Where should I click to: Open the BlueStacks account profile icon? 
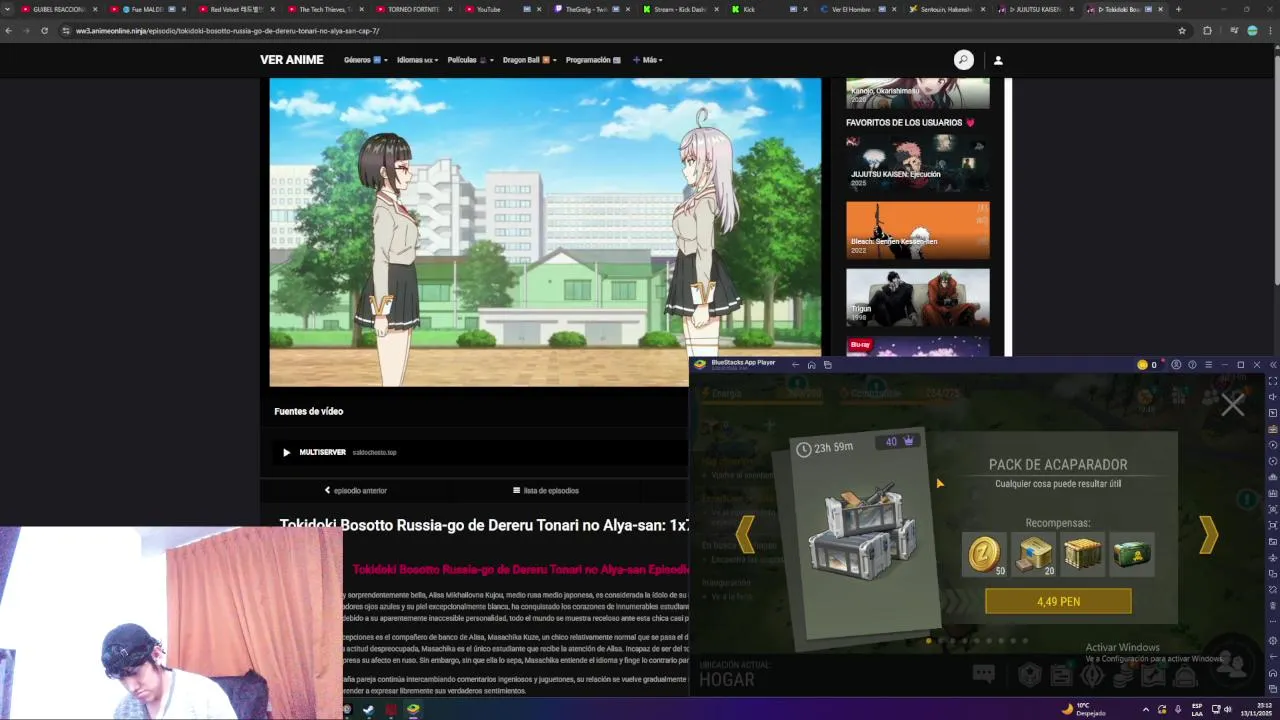1176,365
